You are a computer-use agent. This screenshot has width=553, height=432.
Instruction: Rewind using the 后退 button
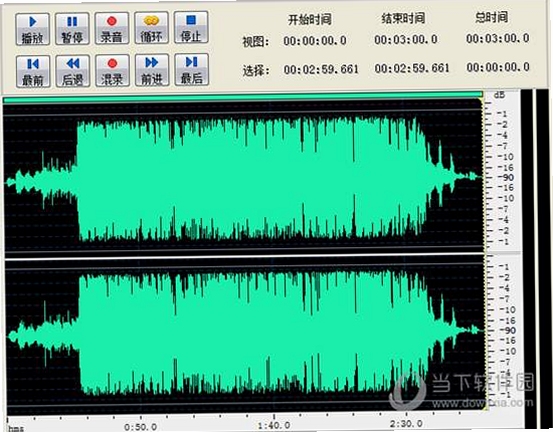[73, 71]
